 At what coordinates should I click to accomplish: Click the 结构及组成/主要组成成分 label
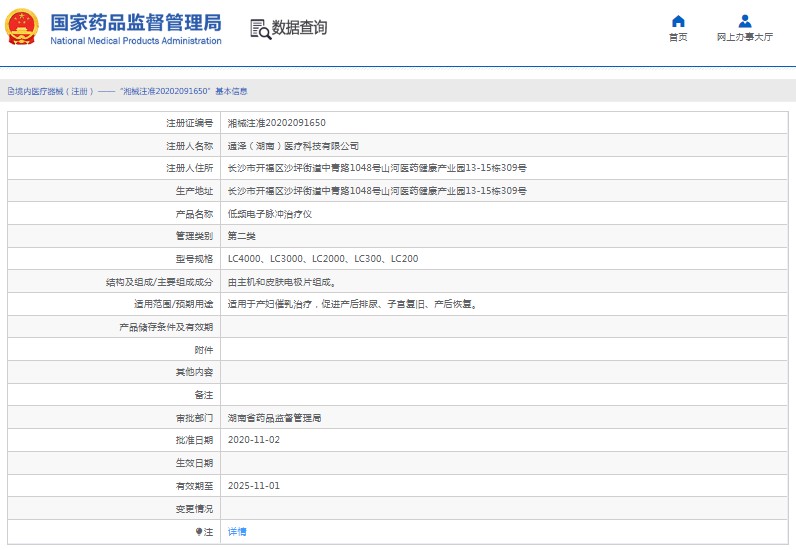coord(159,282)
